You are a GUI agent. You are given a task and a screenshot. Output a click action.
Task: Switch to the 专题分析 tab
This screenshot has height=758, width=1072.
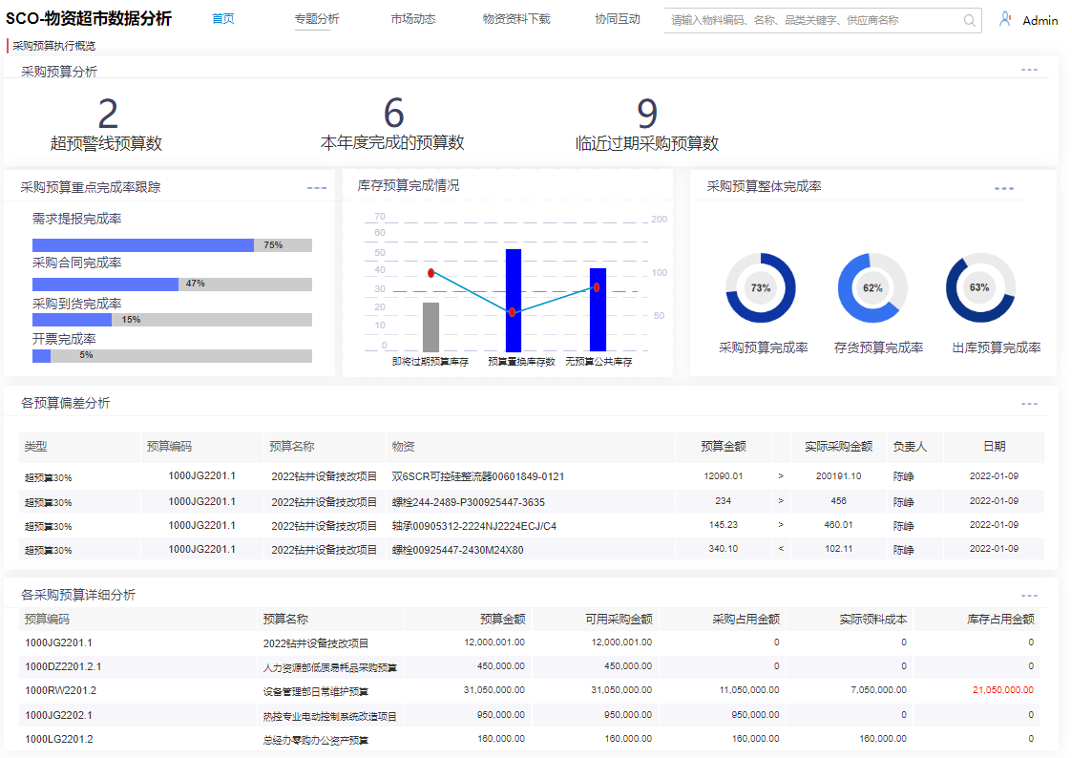(316, 18)
